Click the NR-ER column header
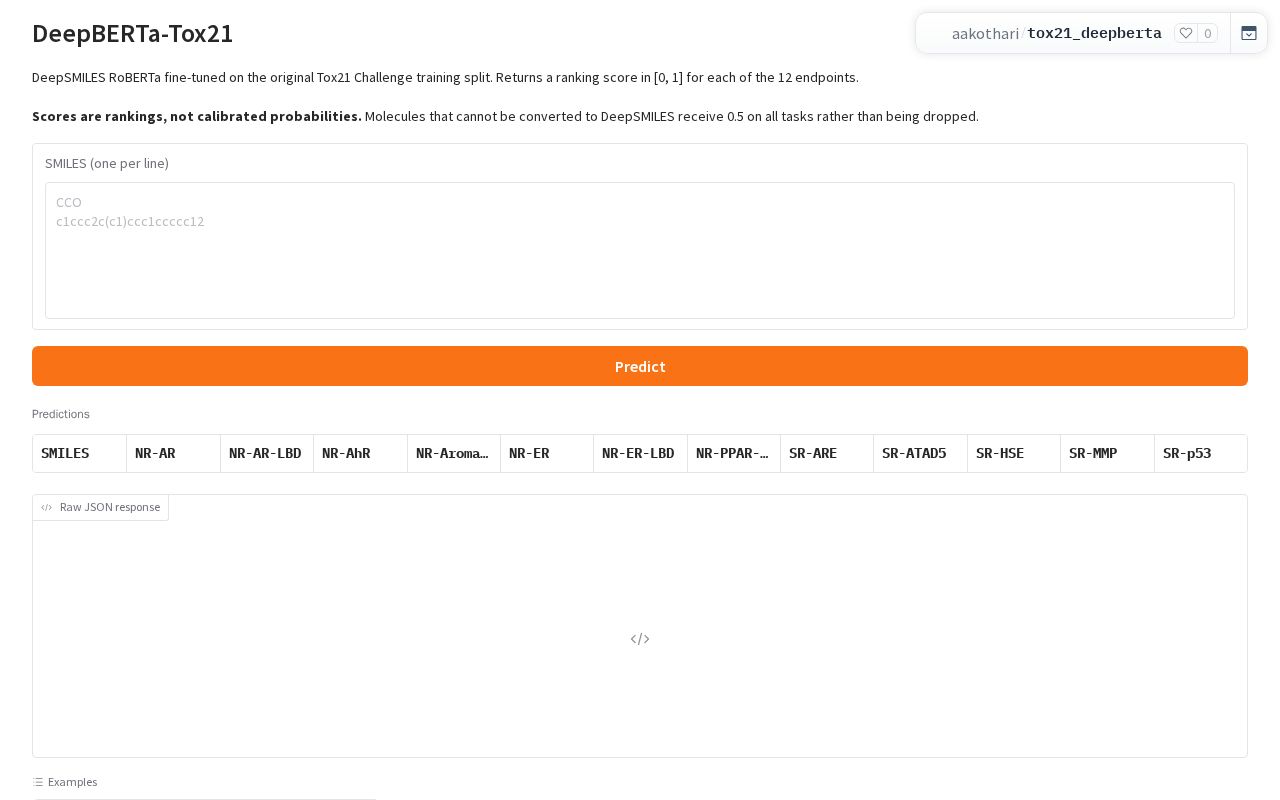Screen dimensions: 1280x800 click(x=547, y=453)
